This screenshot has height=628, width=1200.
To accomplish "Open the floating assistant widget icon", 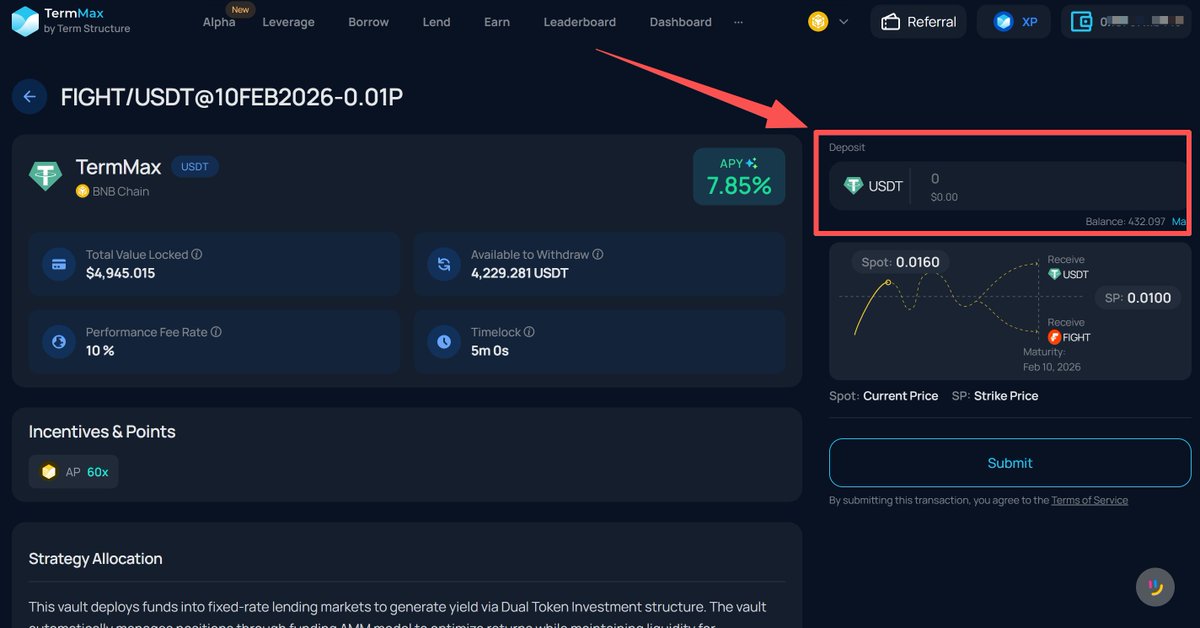I will [x=1155, y=588].
